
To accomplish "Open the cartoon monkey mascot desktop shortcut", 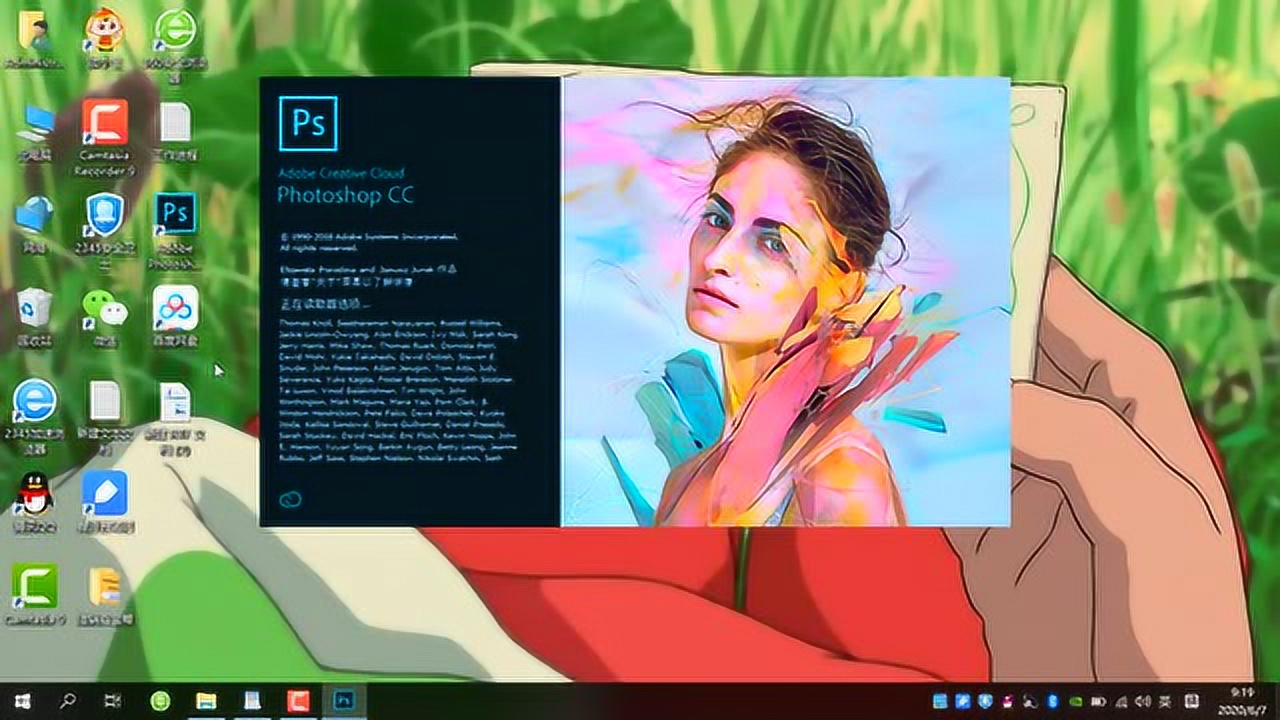I will 104,38.
